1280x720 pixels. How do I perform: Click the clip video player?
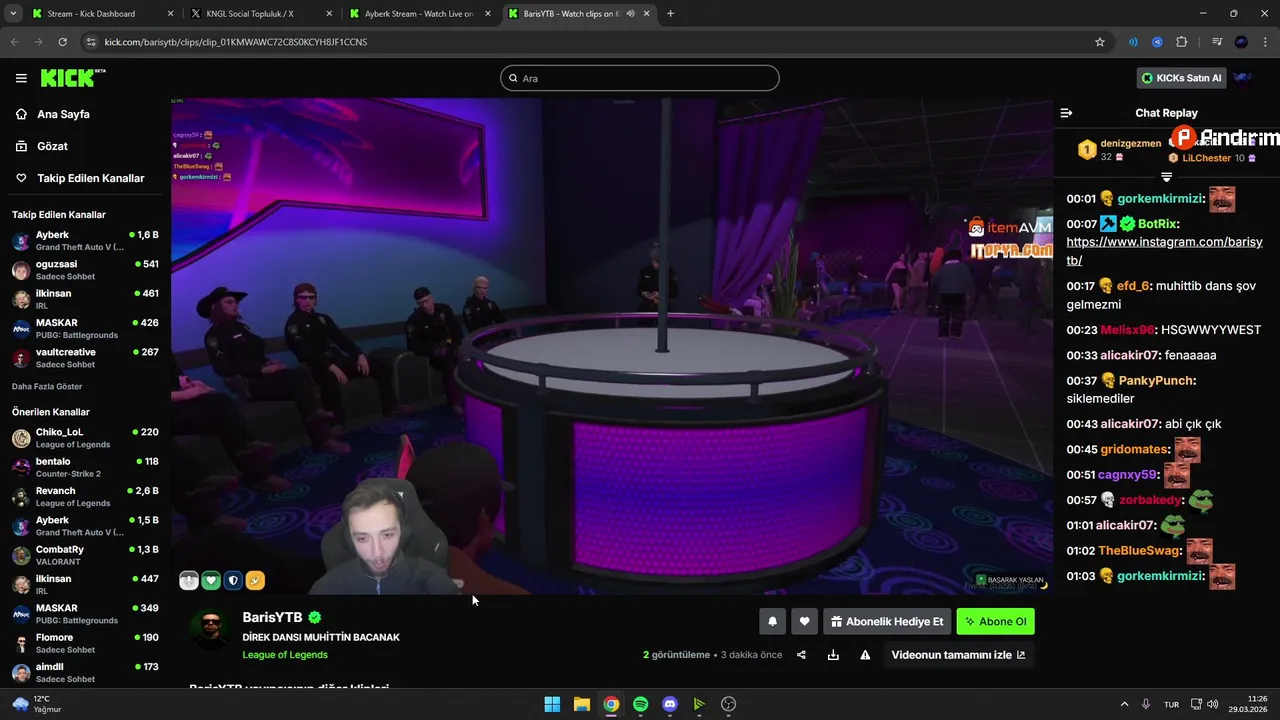pos(611,346)
